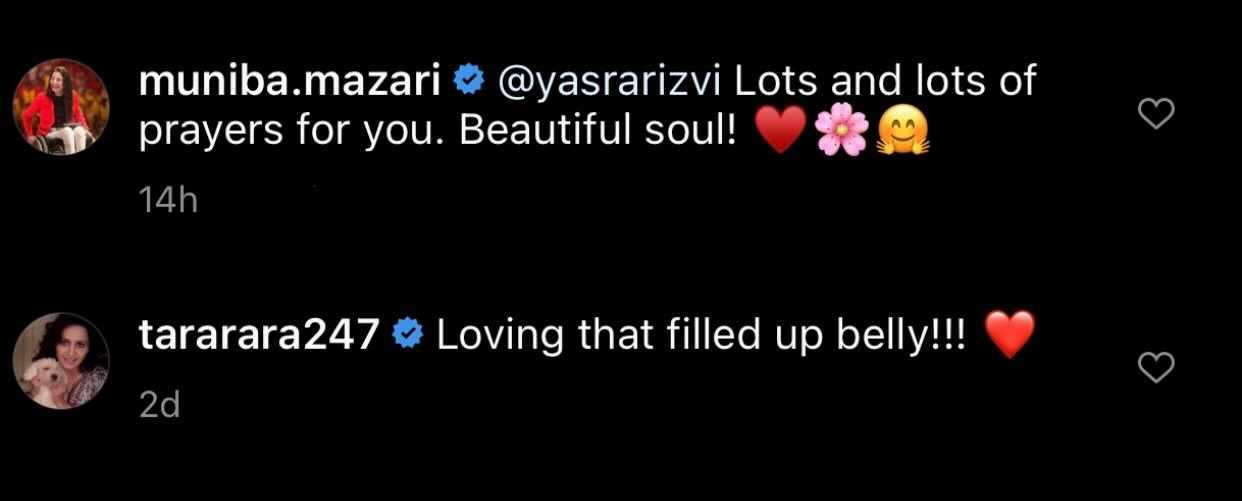1242x501 pixels.
Task: Like tararara247's comment with the heart
Action: coord(1156,369)
